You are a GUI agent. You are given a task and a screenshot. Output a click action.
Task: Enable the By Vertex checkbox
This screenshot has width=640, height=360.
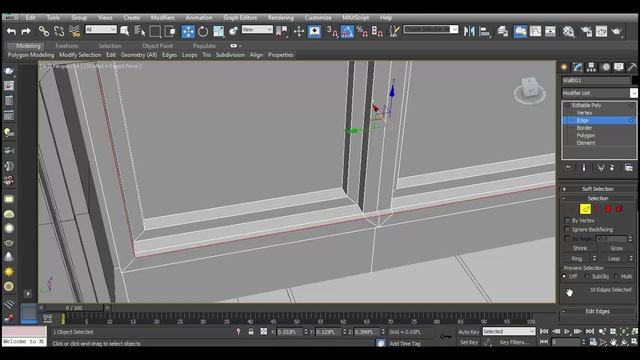pos(567,220)
